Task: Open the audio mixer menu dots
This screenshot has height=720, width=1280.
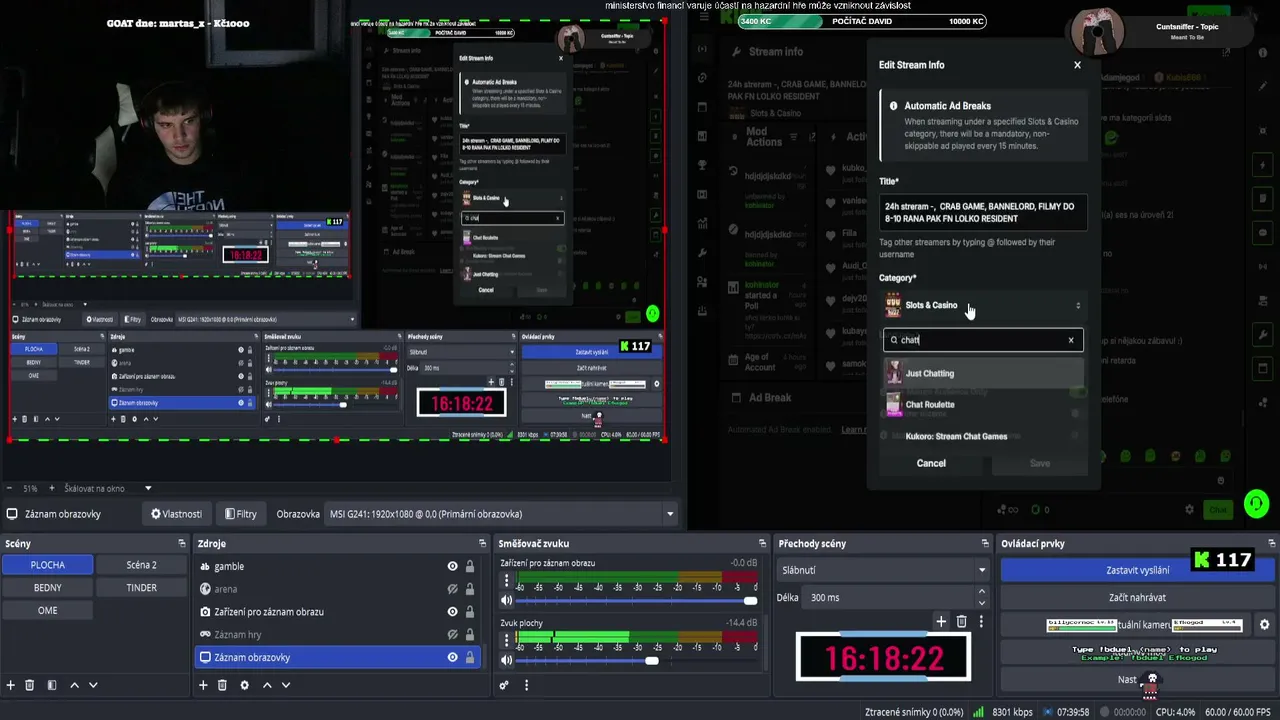Action: tap(526, 685)
